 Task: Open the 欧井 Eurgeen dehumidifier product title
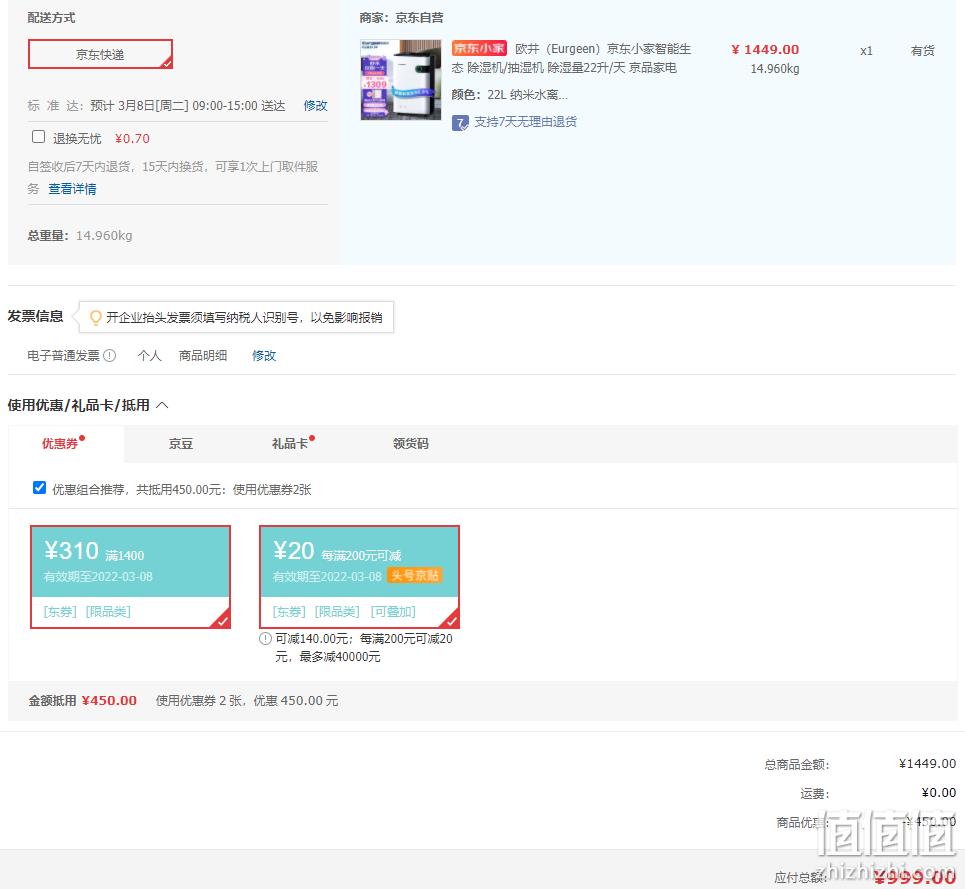[x=571, y=58]
